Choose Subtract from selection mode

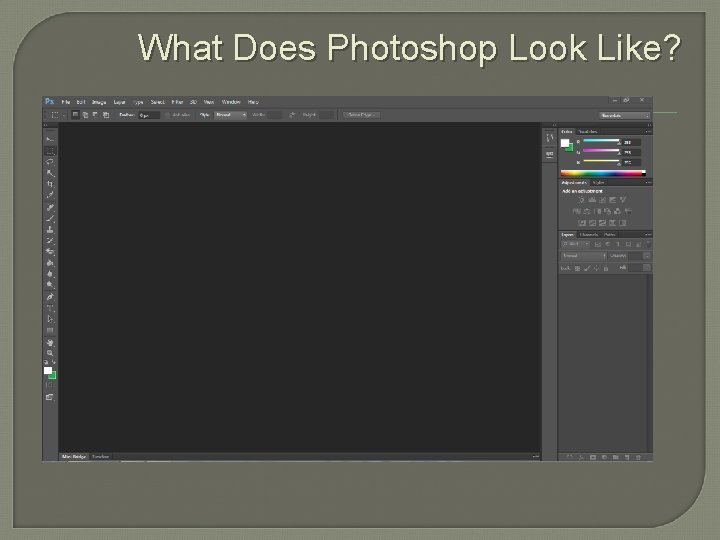[96, 115]
